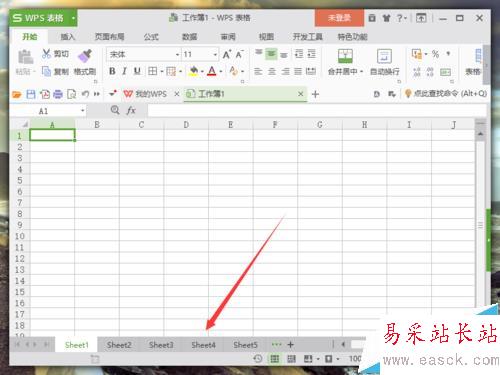Open the Page Layout ribbon tab
Viewport: 500px width, 375px height.
109,37
